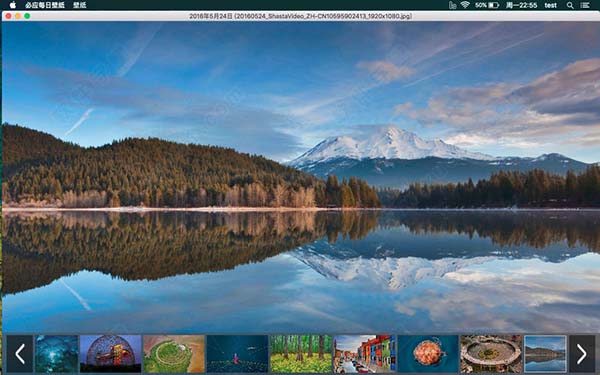Click the window title with ShastaVideo filename

coord(300,16)
